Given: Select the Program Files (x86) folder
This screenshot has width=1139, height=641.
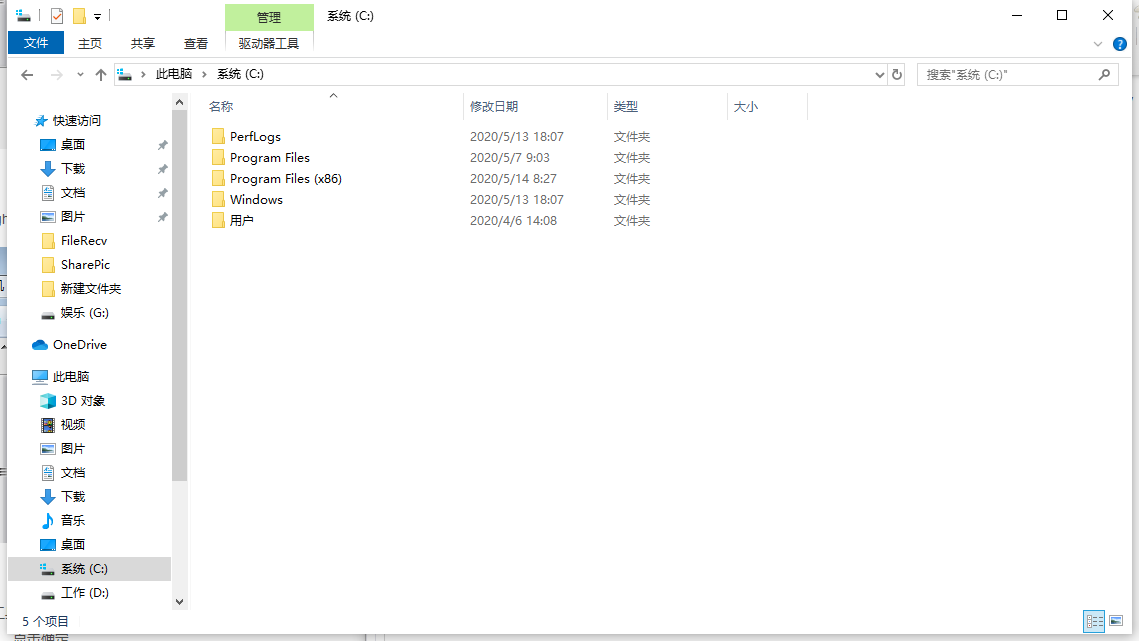Looking at the screenshot, I should tap(285, 179).
